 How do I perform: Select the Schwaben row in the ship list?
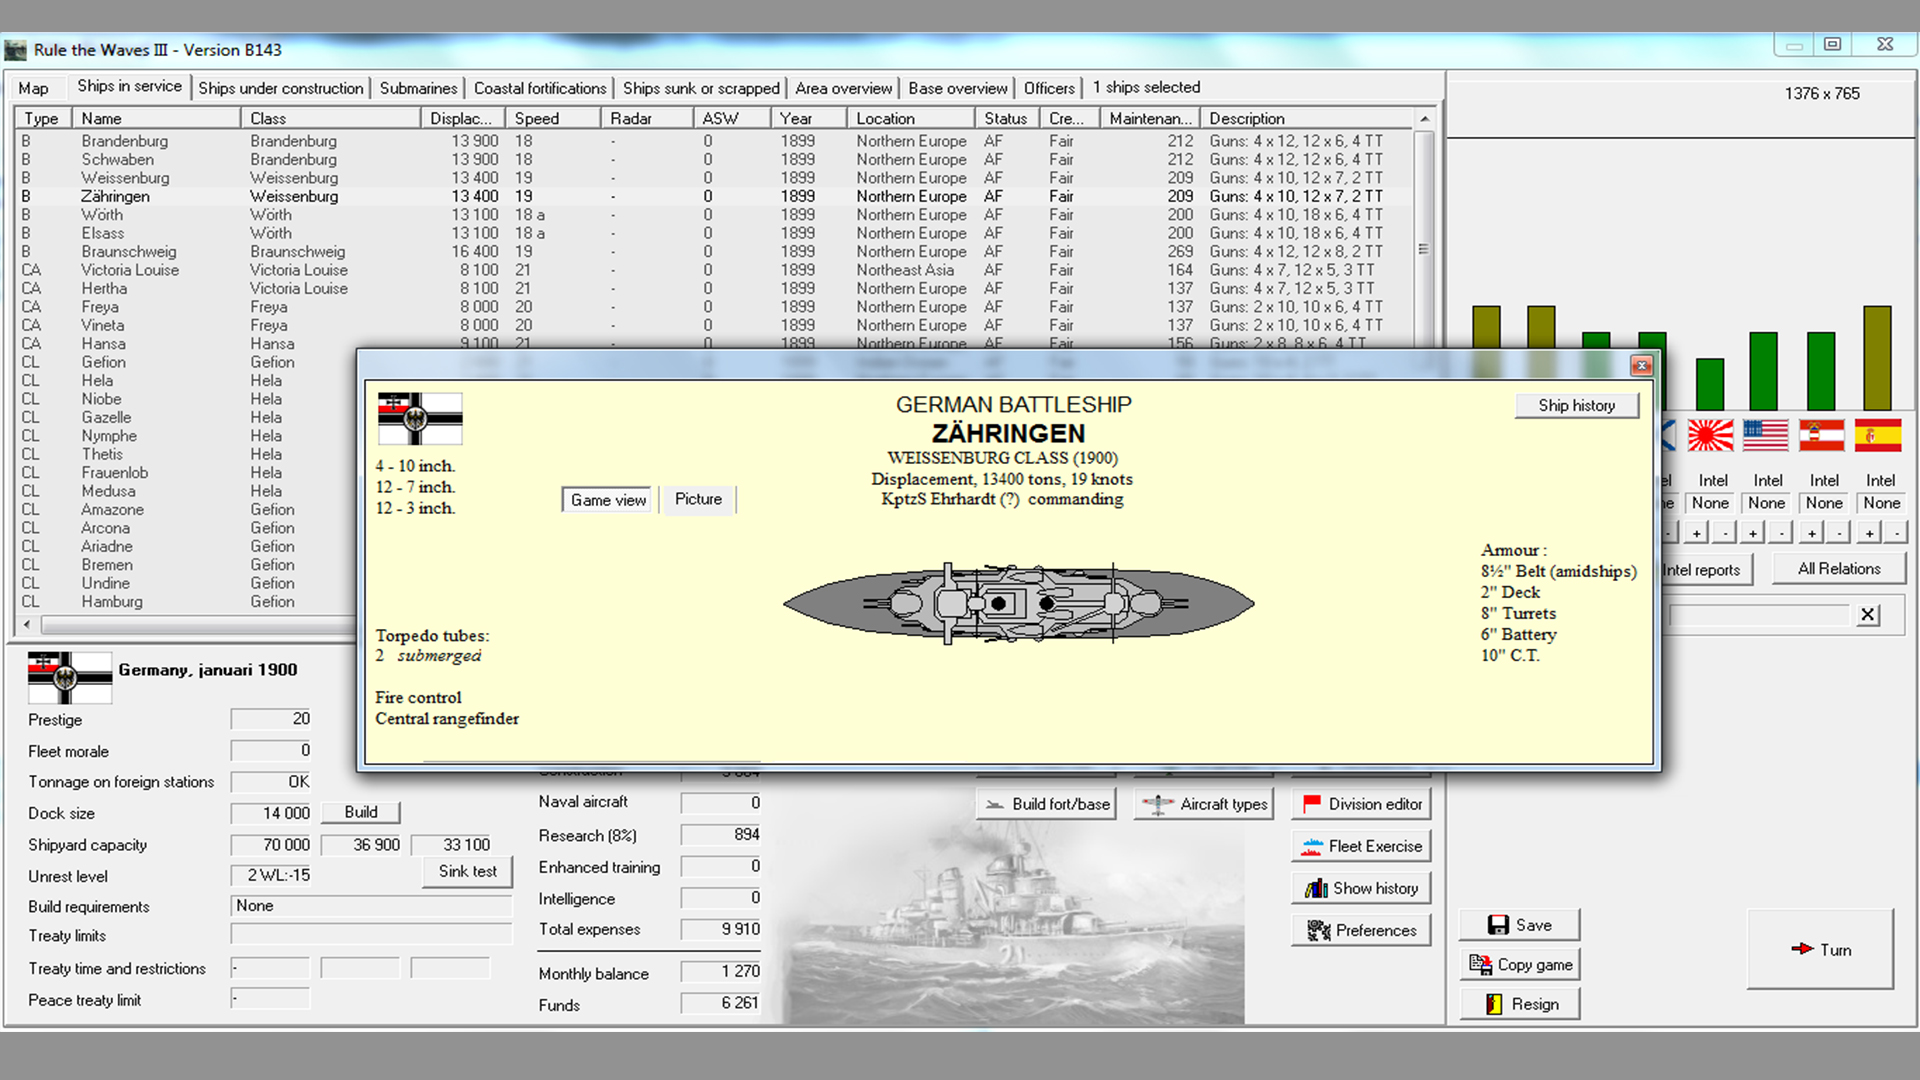tap(715, 159)
